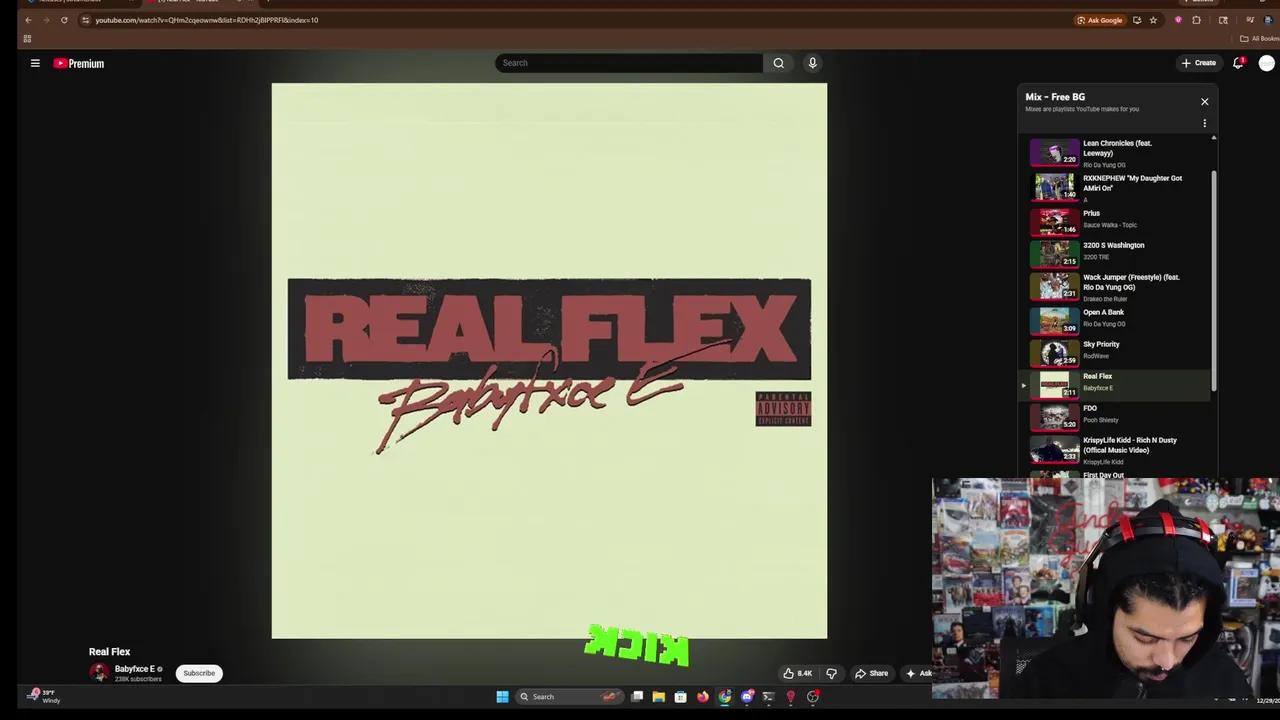
Task: Play RXKNEPHEW My Daughter Got AMiri On
Action: click(1119, 187)
